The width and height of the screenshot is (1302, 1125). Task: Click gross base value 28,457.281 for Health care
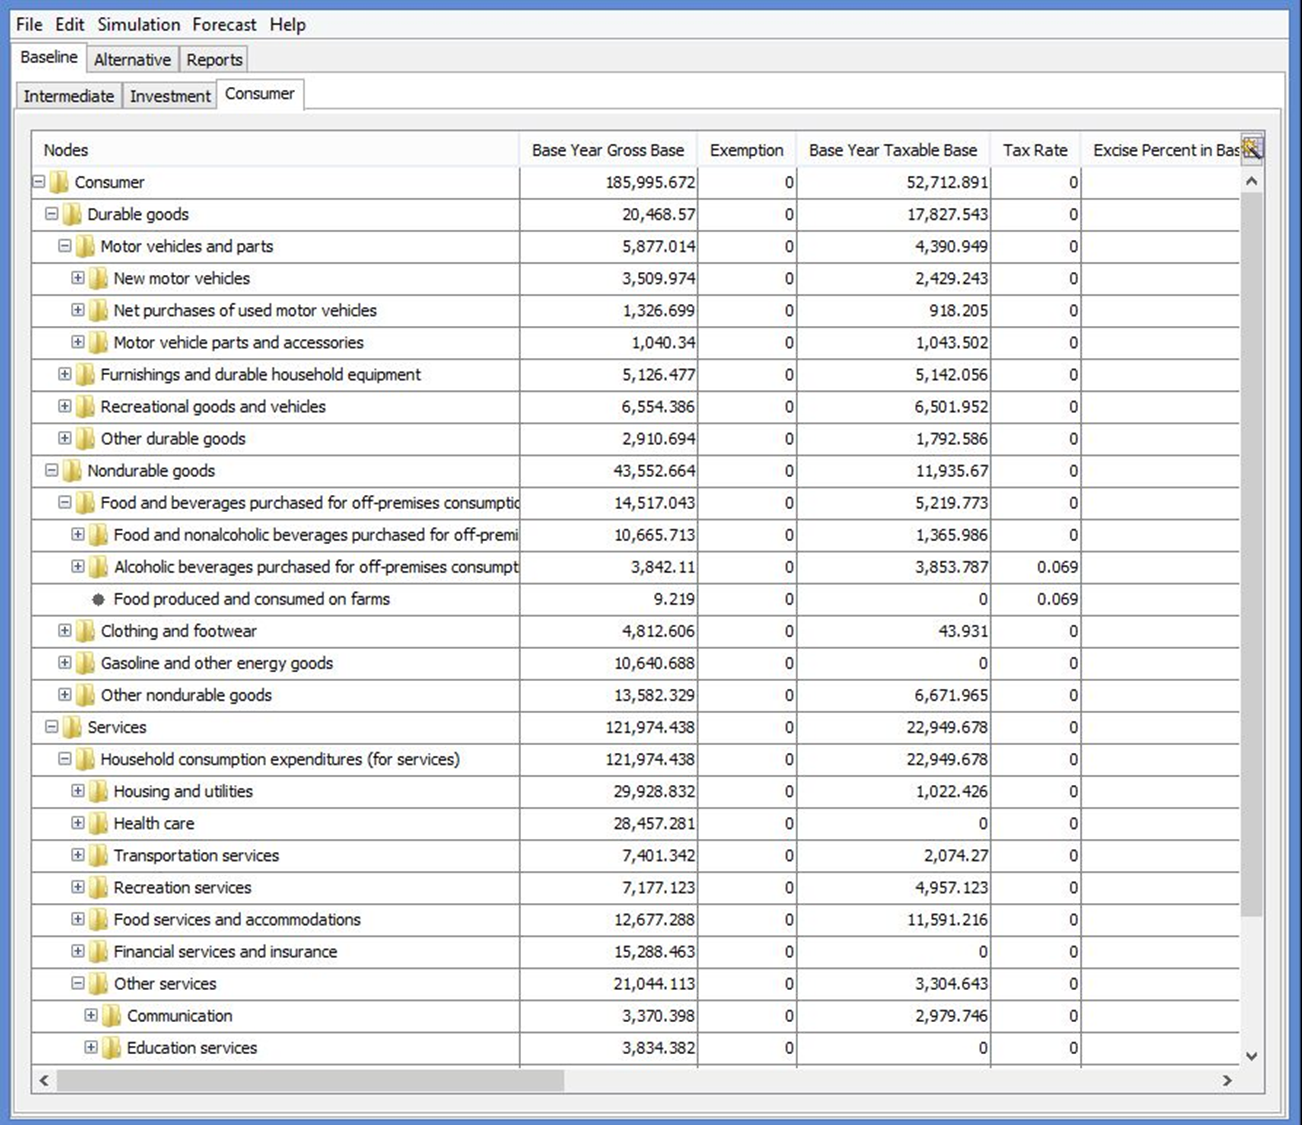(609, 823)
